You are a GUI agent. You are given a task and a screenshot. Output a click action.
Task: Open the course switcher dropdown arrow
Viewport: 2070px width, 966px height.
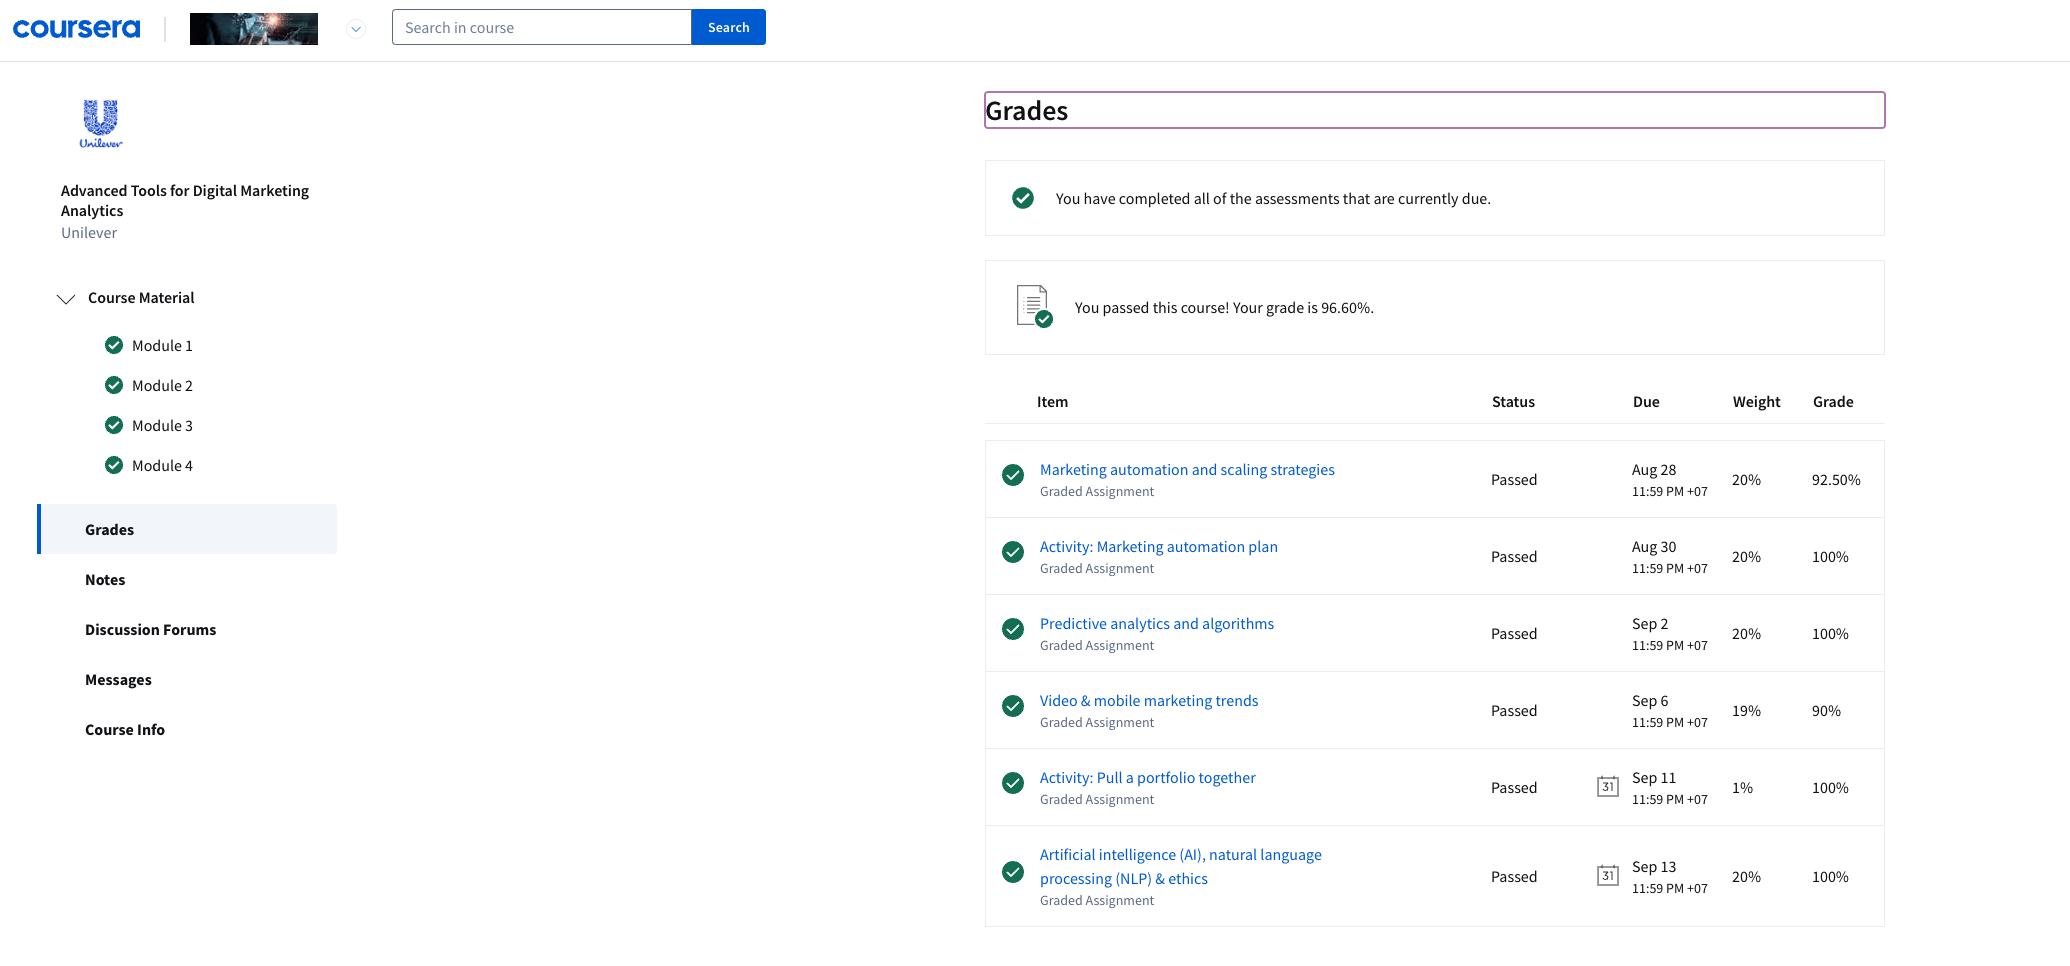(x=355, y=29)
